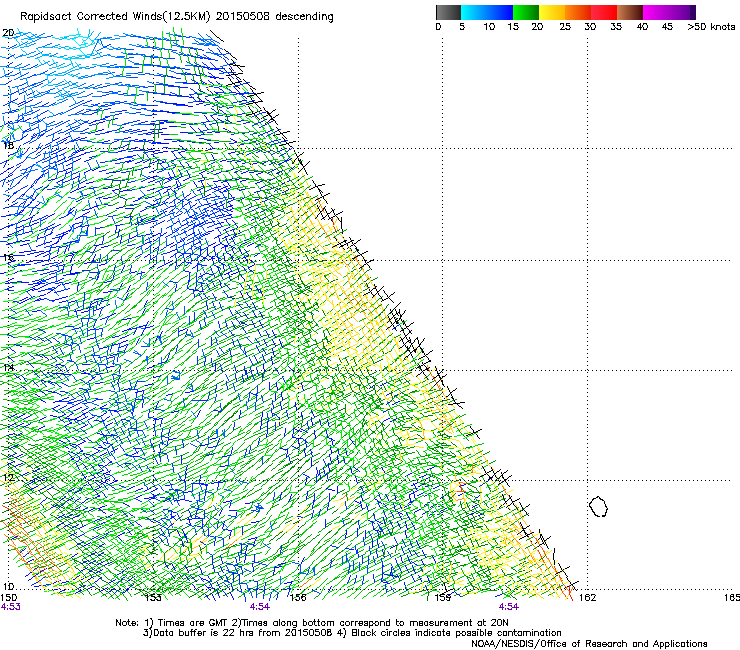Click the '162' longitude axis label
740x650 pixels.
point(588,598)
